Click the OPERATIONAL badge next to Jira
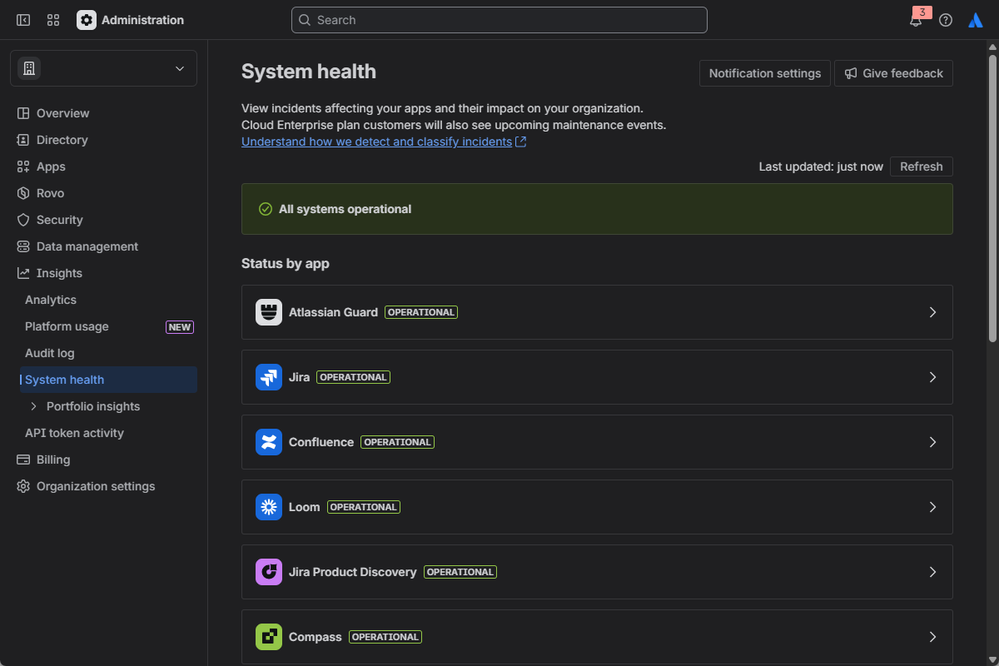999x666 pixels. pos(353,377)
